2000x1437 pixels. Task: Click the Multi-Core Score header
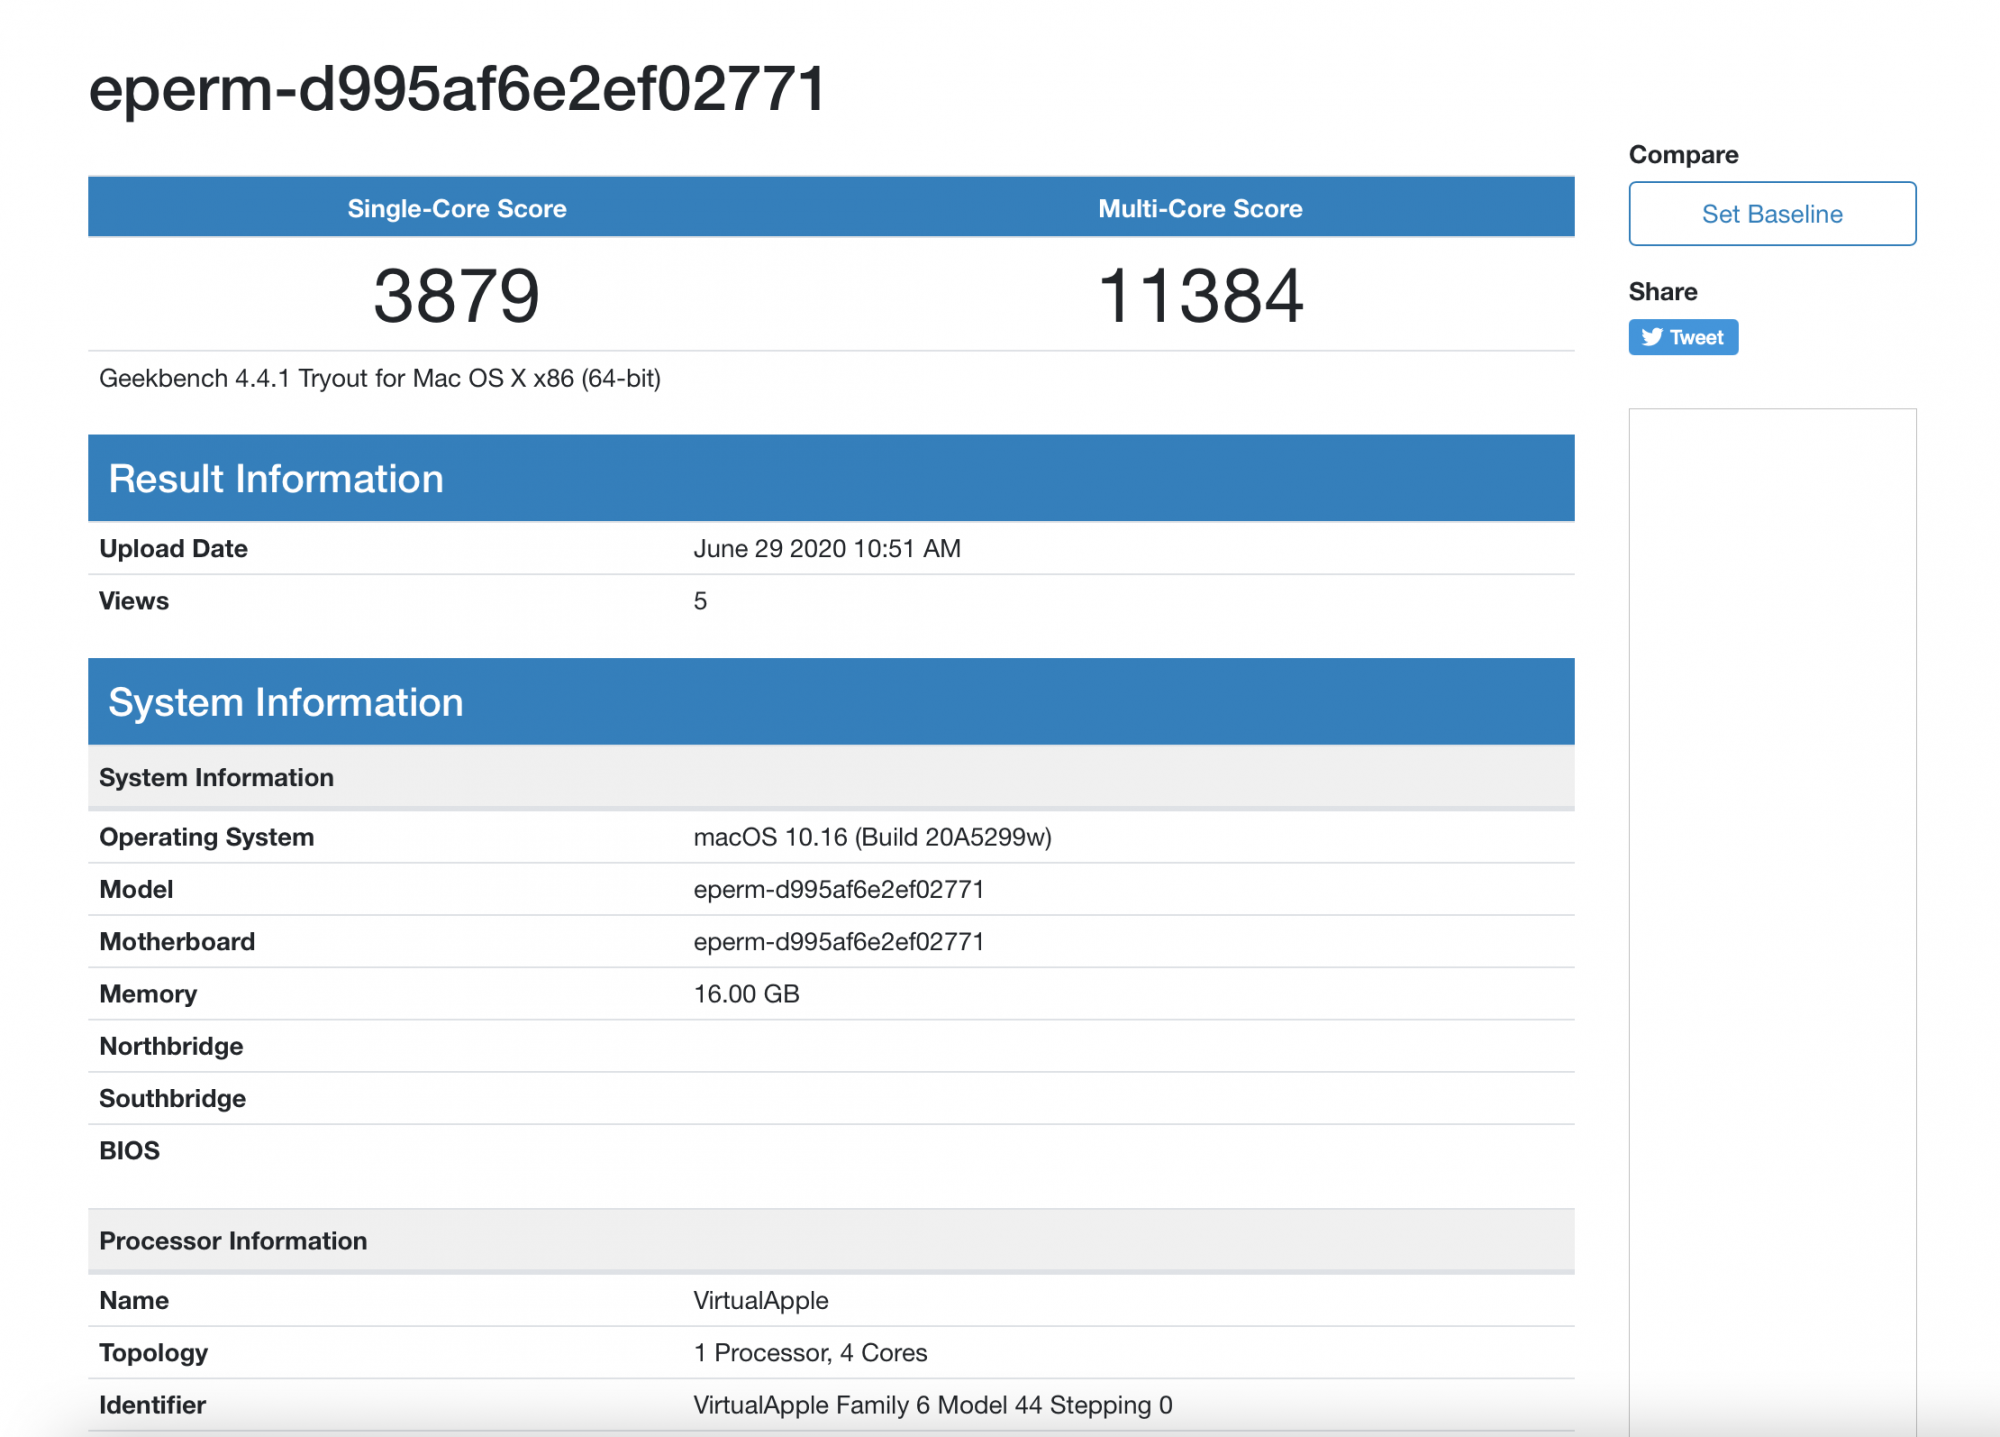[x=1200, y=209]
